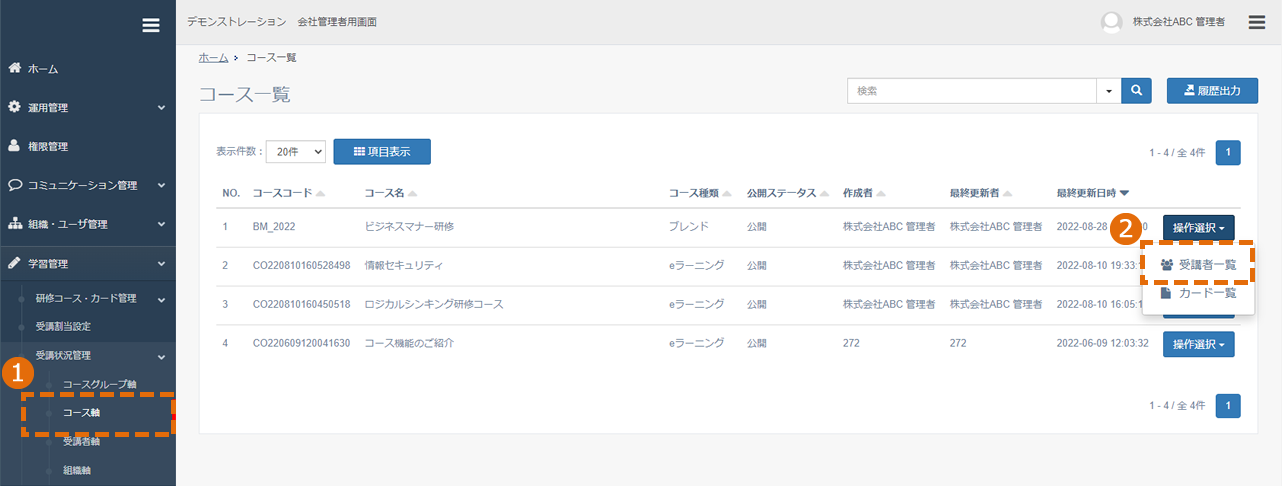Click the magnifier search button
The height and width of the screenshot is (486, 1282).
[1137, 91]
